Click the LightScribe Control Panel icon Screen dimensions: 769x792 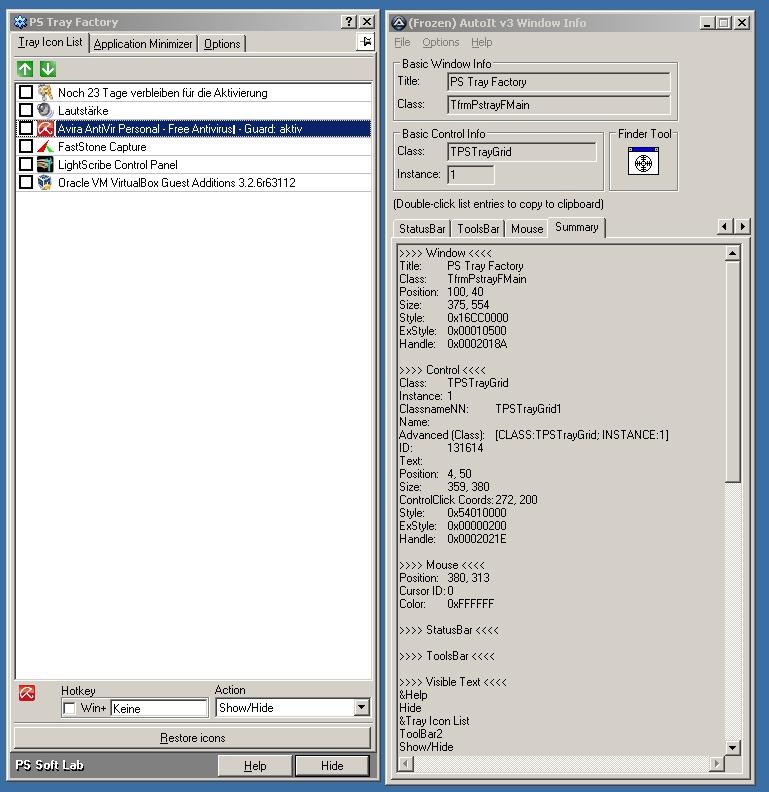[45, 165]
